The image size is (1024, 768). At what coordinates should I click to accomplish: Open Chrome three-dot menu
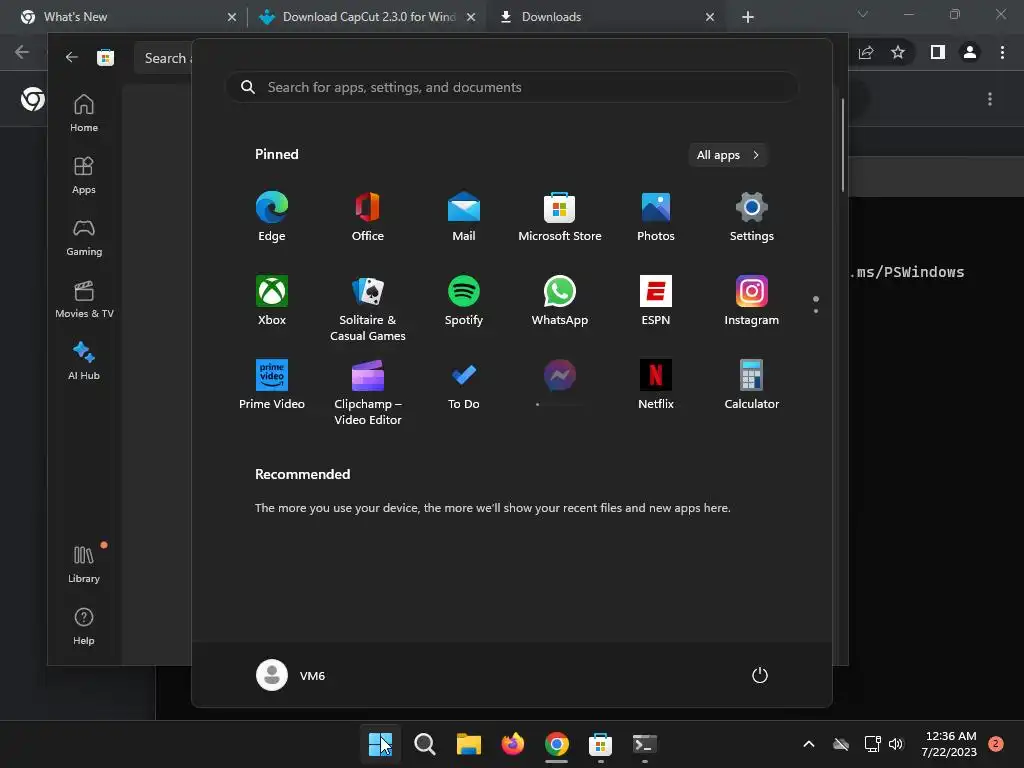coord(1002,52)
